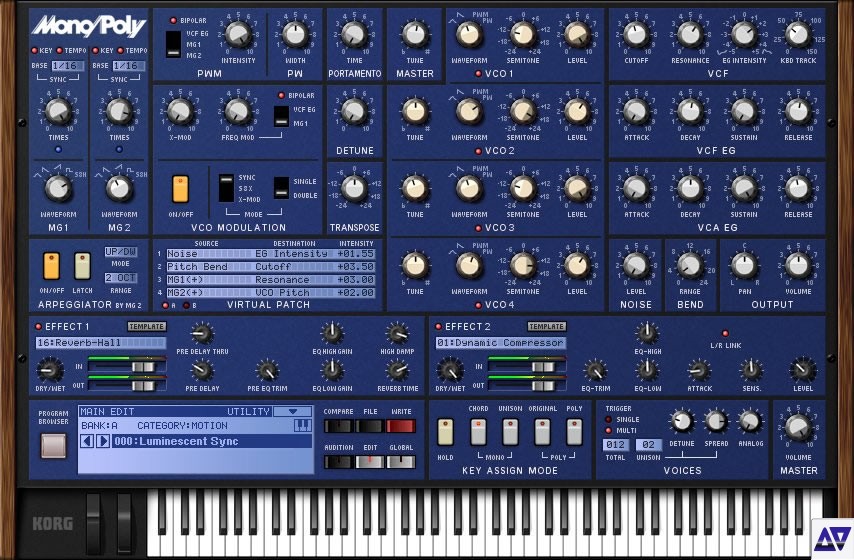
Task: Click the Compare button
Action: [338, 426]
